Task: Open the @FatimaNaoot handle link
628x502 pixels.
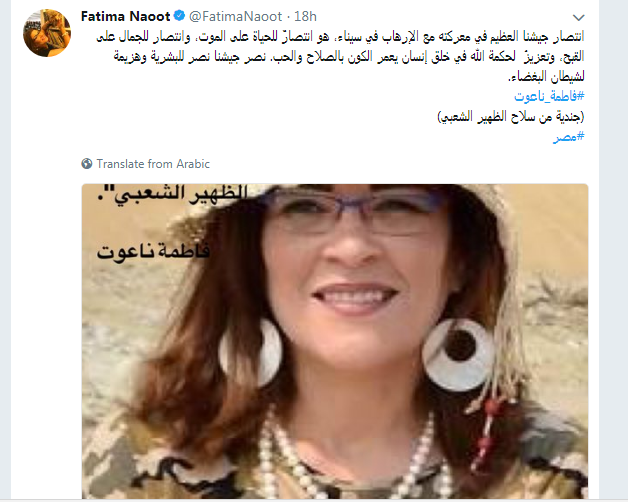Action: 236,16
